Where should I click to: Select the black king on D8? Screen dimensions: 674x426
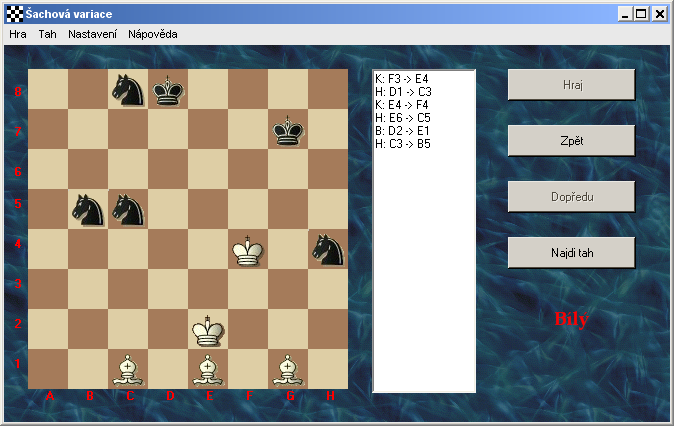168,89
